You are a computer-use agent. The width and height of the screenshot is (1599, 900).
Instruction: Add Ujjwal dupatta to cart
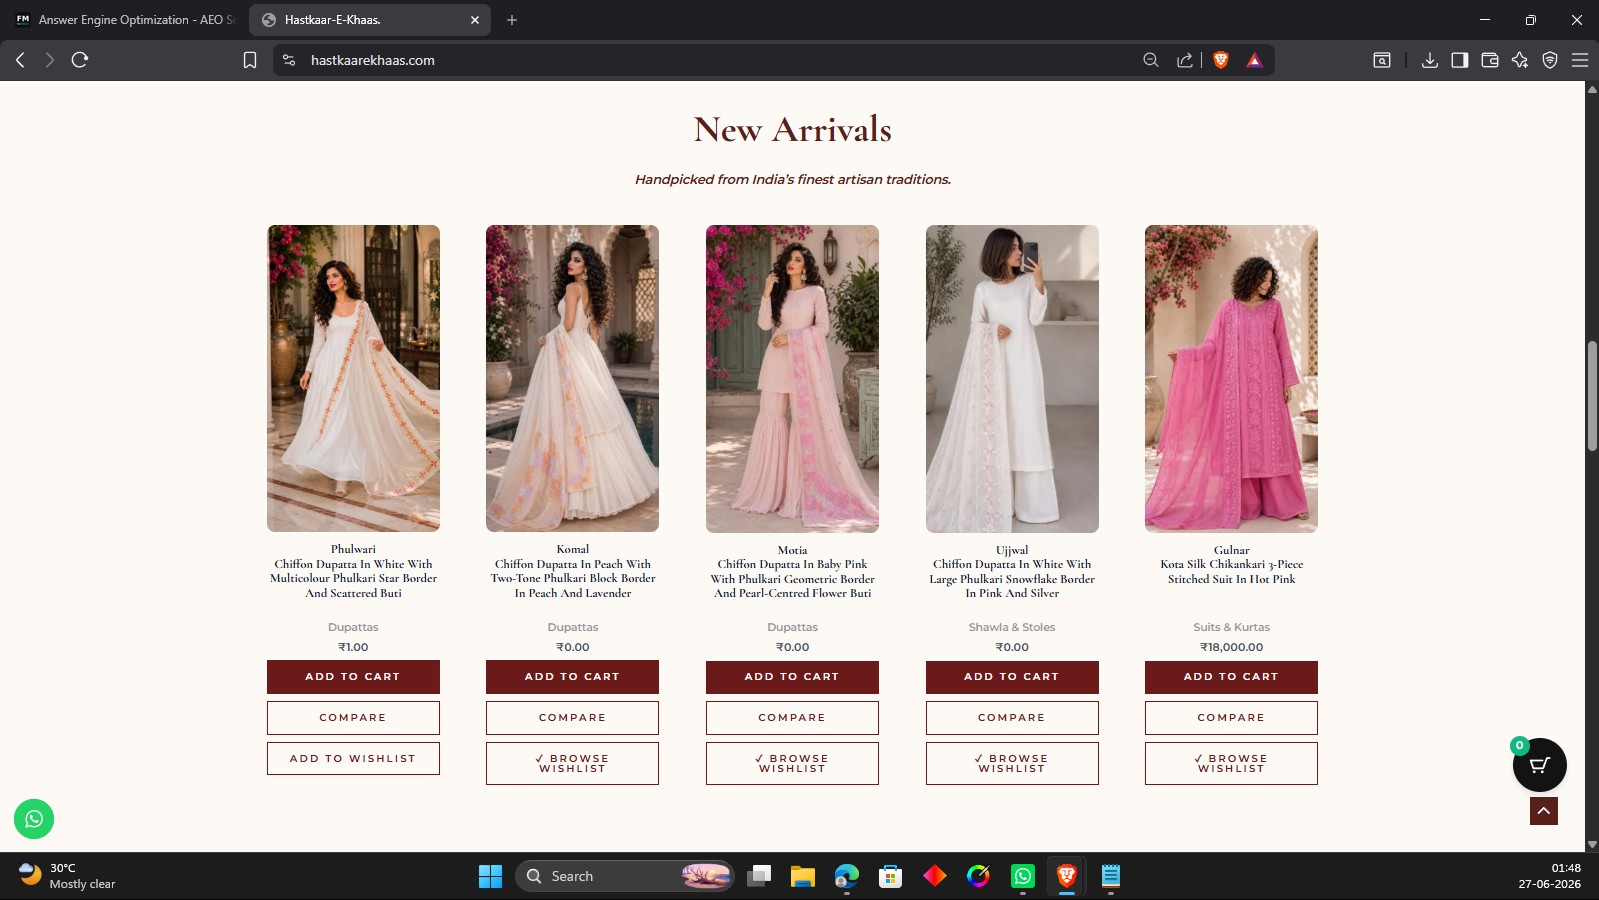(x=1012, y=677)
